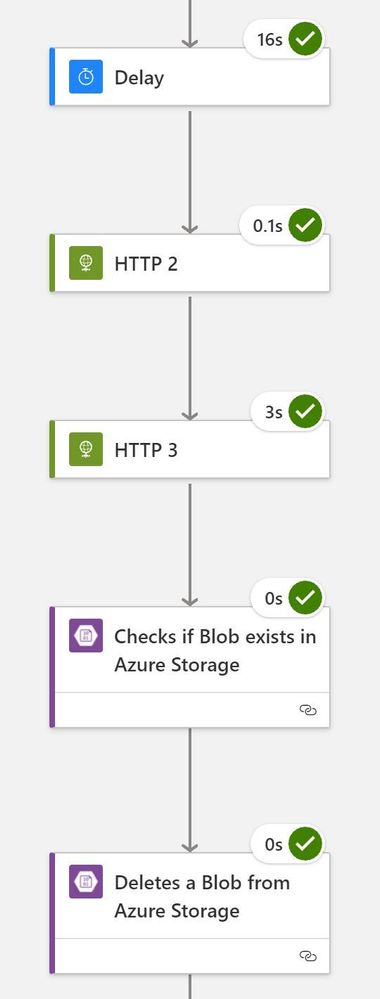Open connection link icon on Checks if Blob card
This screenshot has height=999, width=380.
(x=308, y=710)
